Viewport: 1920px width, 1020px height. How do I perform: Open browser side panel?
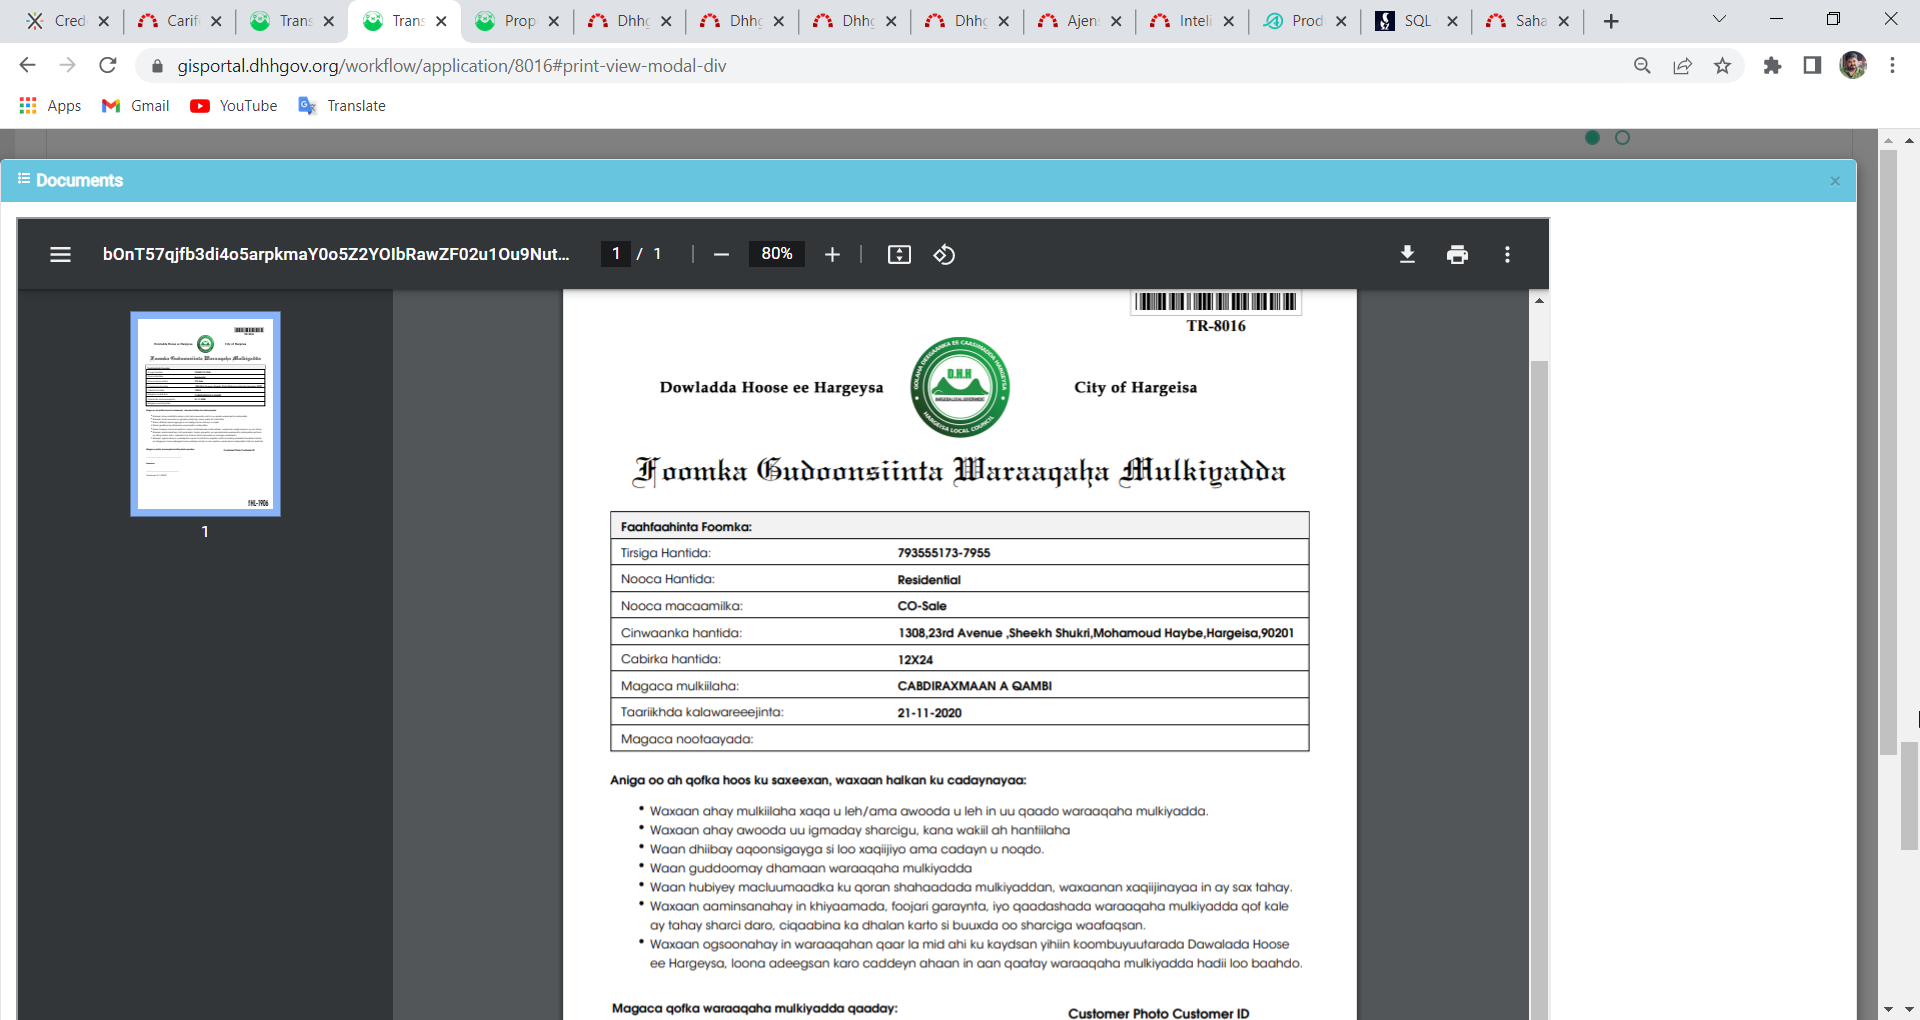(1812, 66)
